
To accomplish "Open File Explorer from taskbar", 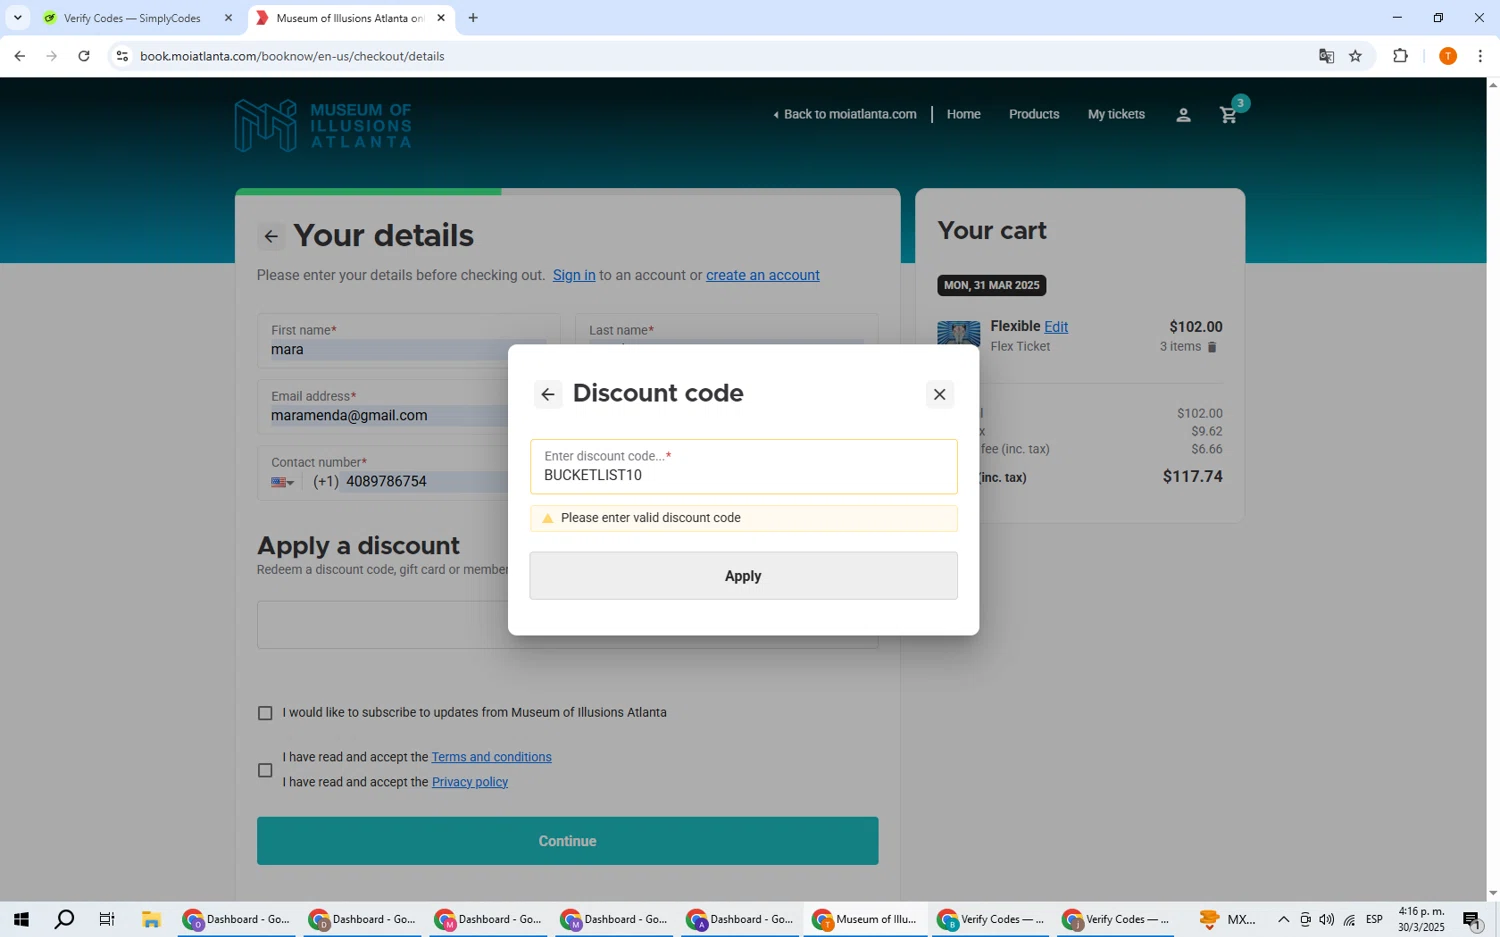I will tap(151, 919).
